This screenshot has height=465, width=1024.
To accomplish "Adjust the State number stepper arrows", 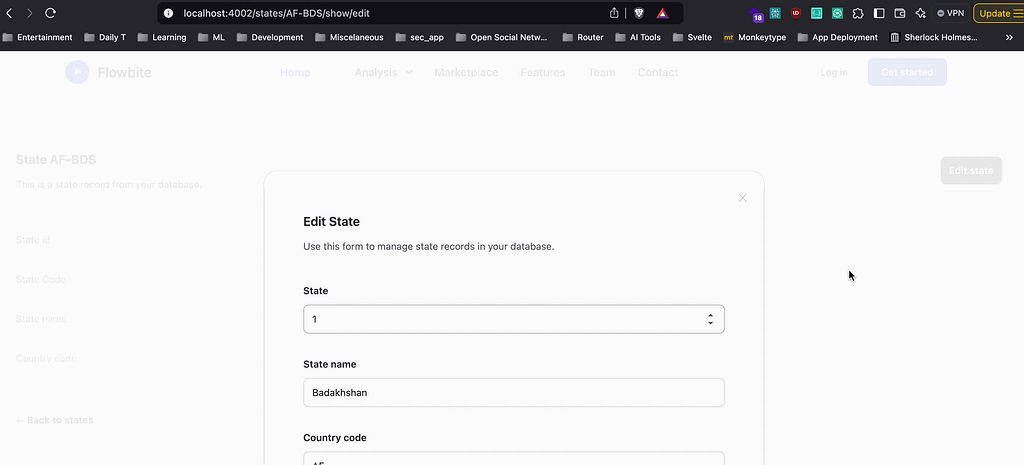I will pos(710,319).
